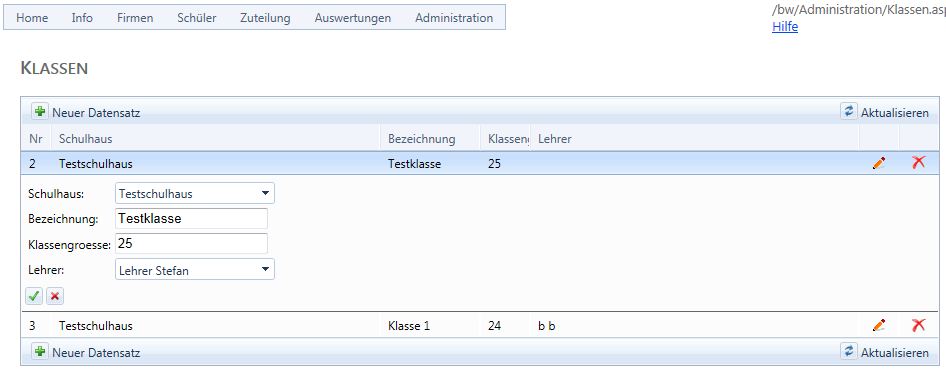Click top Neuer Datensatz label
This screenshot has height=371, width=946.
pos(96,113)
